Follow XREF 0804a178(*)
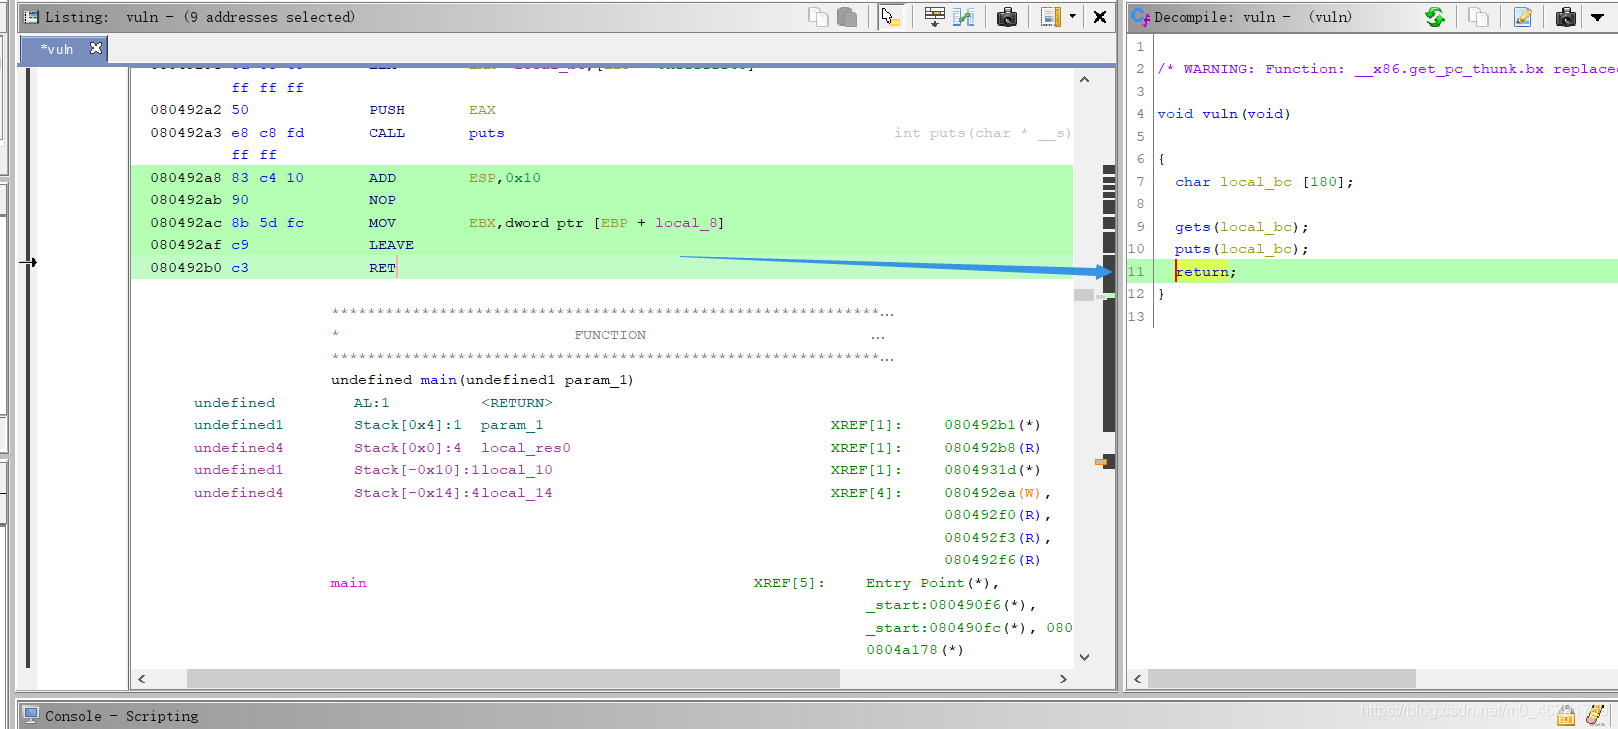The image size is (1618, 729). (914, 650)
